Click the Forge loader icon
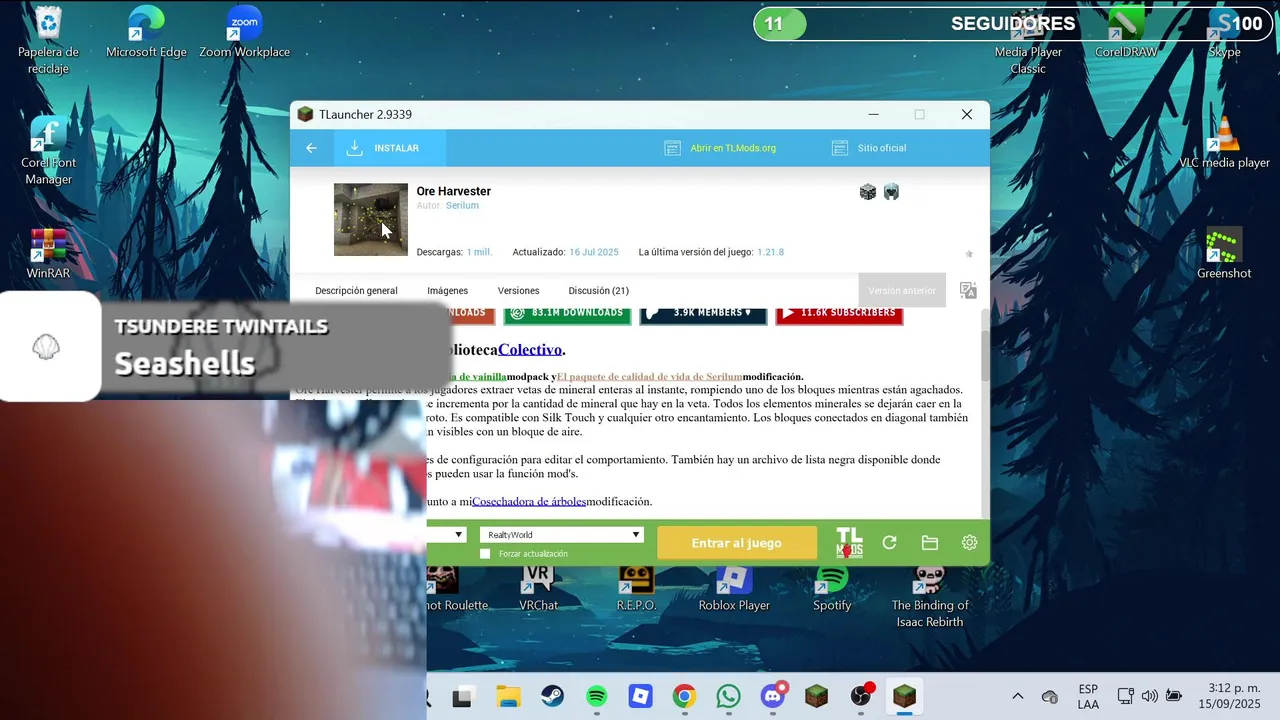 [x=868, y=192]
